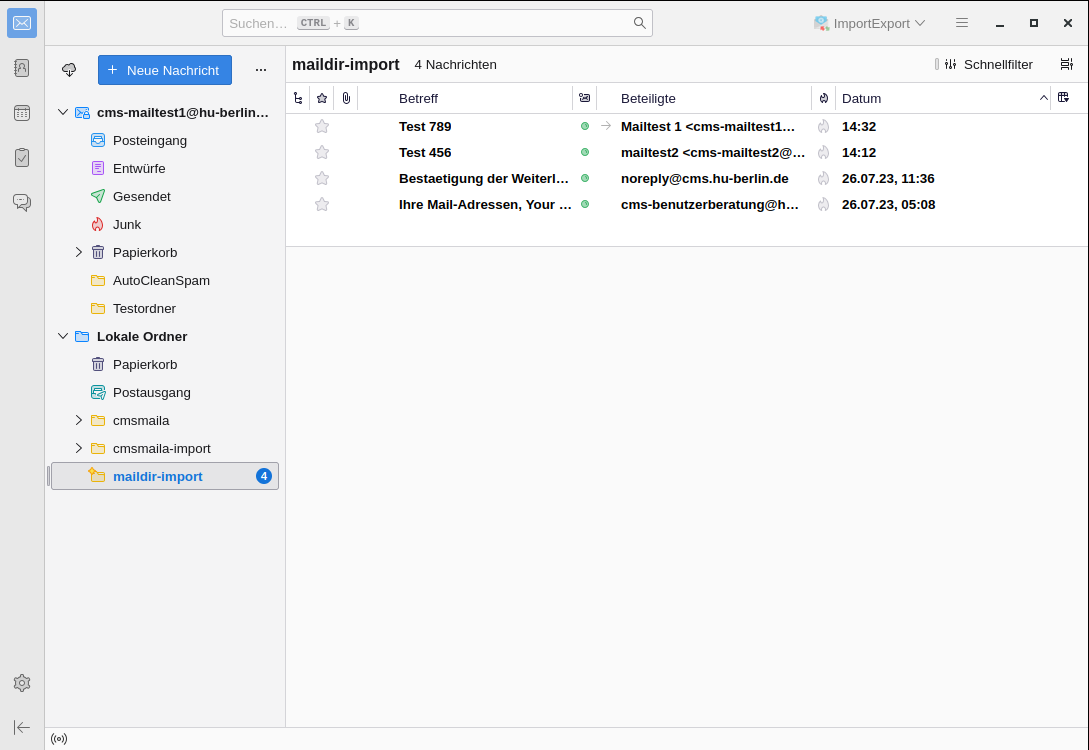Click the get messages cloud icon

69,70
